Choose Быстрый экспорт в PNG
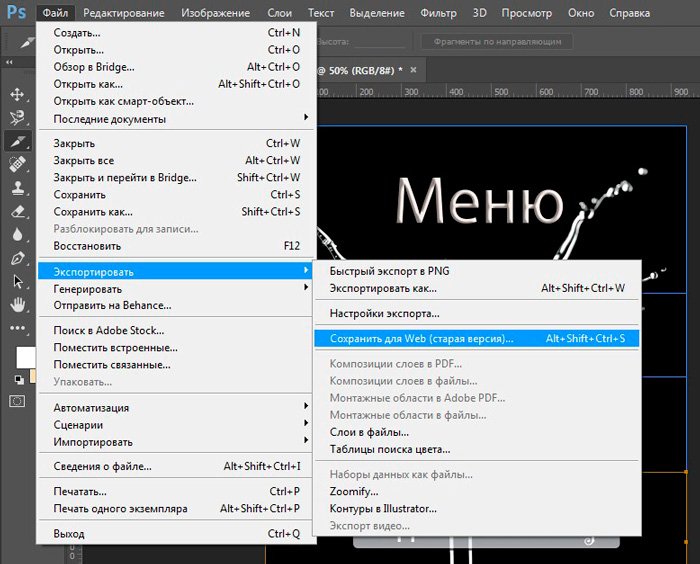The width and height of the screenshot is (700, 564). coord(477,271)
